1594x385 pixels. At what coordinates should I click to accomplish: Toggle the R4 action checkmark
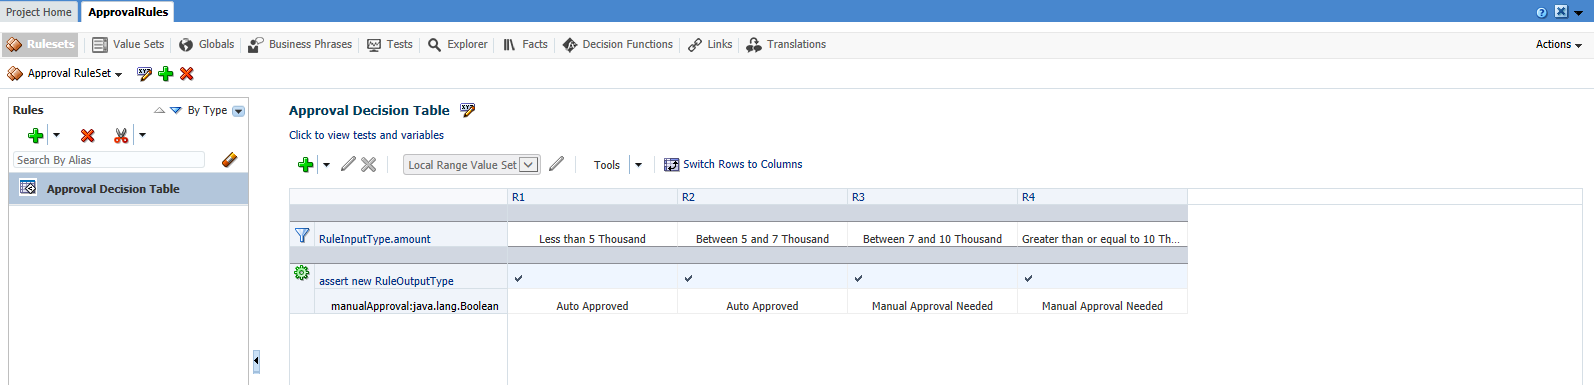[x=1028, y=278]
